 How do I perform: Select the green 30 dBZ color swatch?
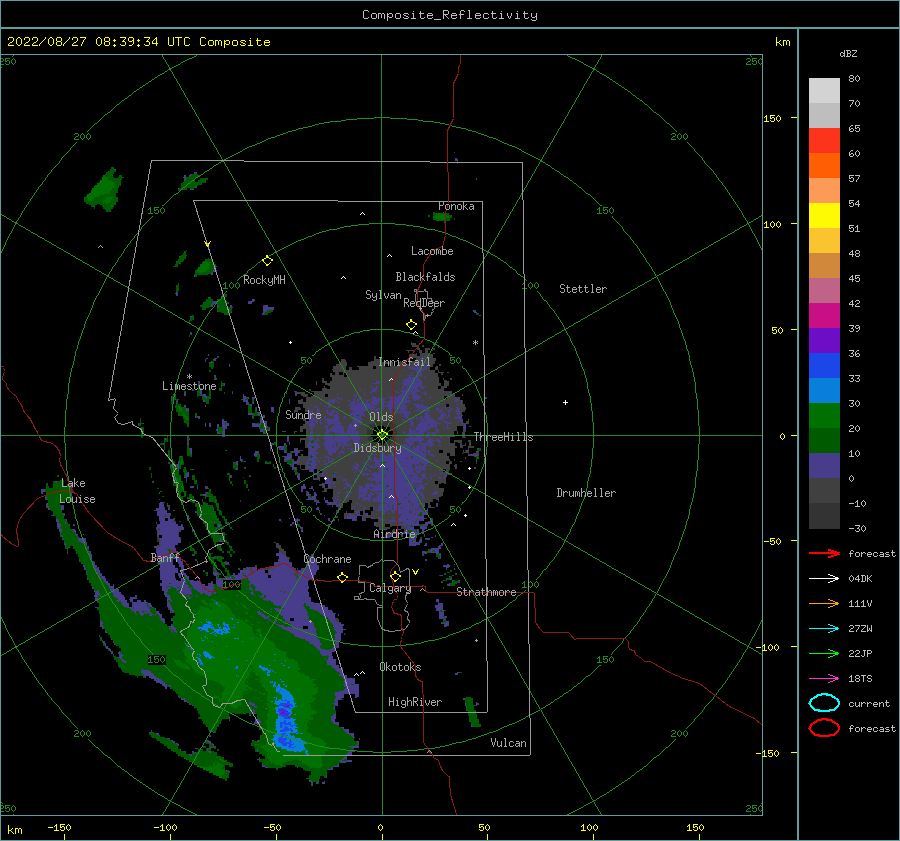click(x=824, y=415)
